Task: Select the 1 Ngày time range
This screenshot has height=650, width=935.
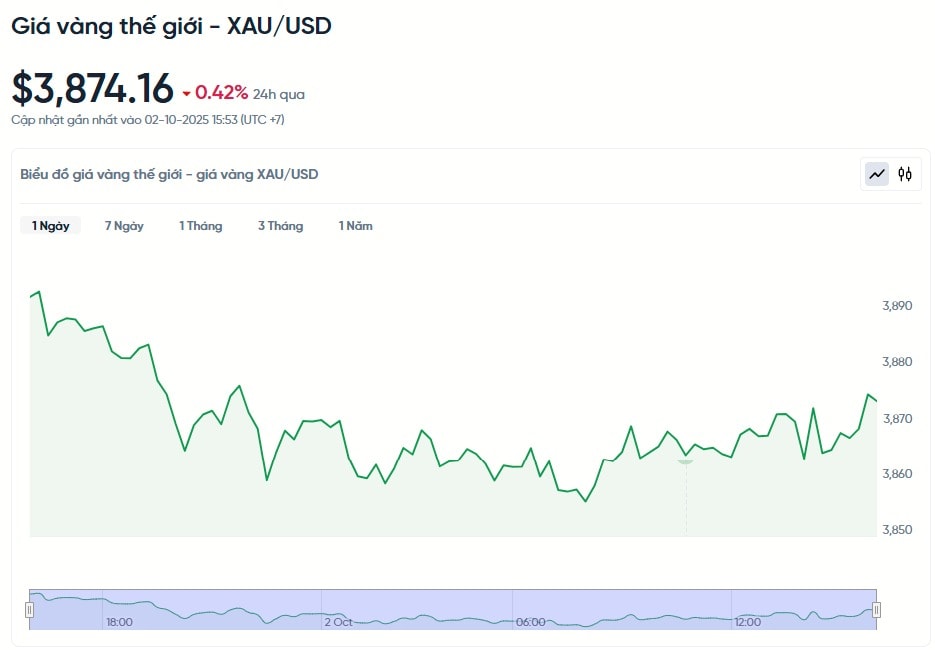Action: 50,226
